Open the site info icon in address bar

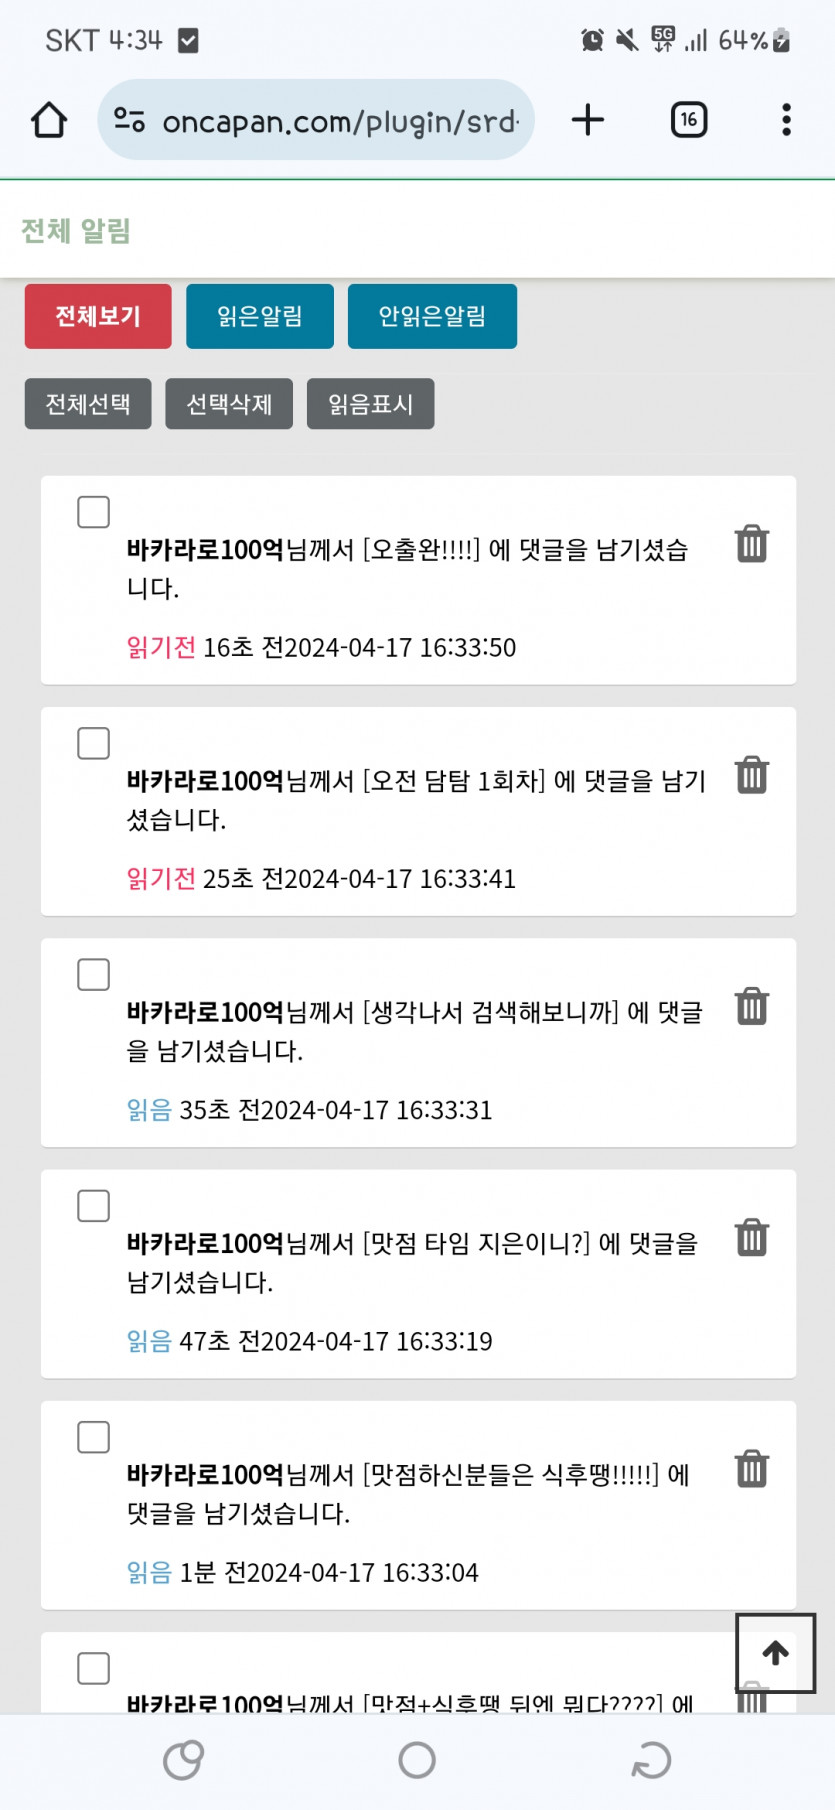(x=129, y=120)
